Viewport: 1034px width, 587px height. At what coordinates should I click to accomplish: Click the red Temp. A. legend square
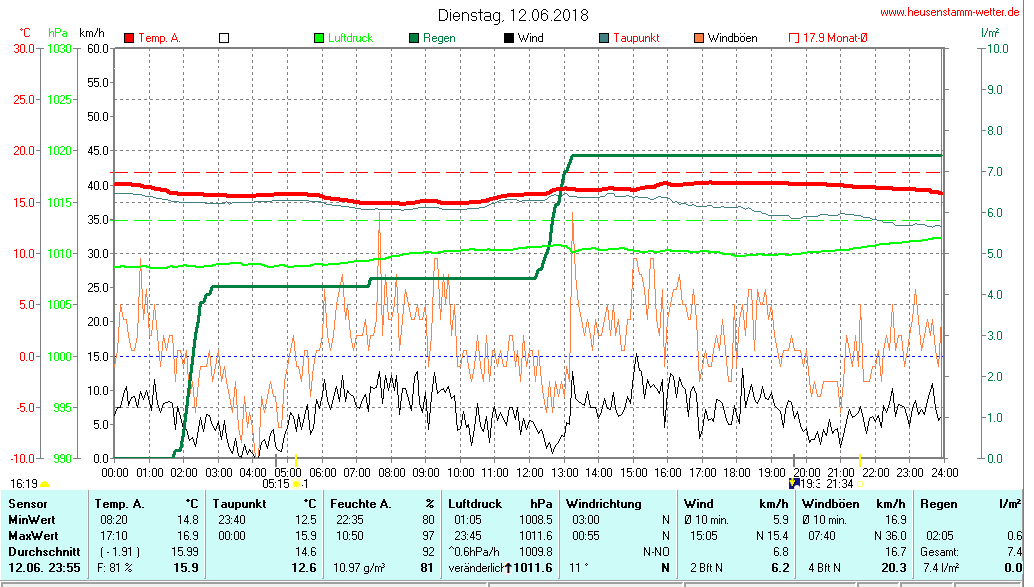pos(129,38)
